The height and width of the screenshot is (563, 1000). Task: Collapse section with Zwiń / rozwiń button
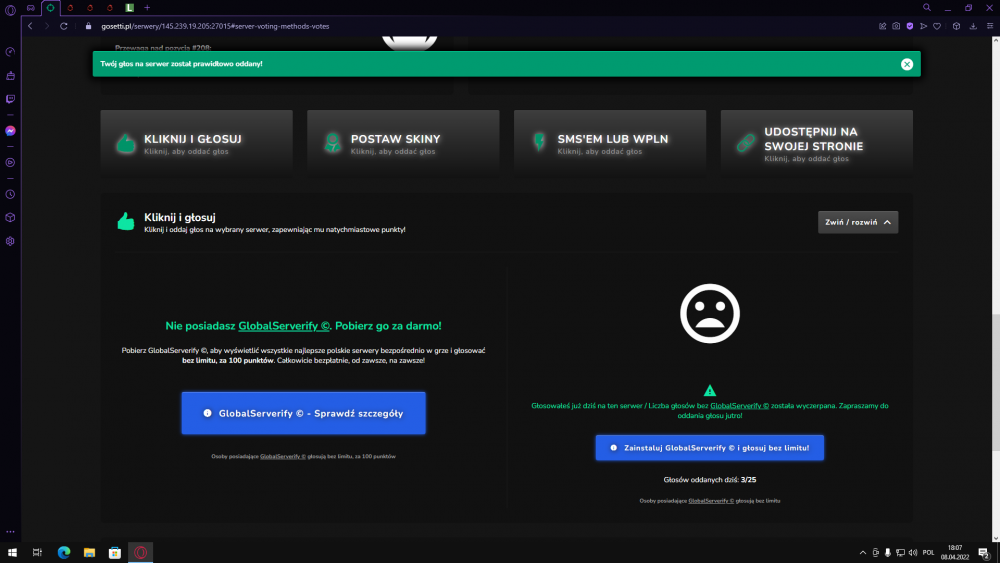[x=858, y=223]
